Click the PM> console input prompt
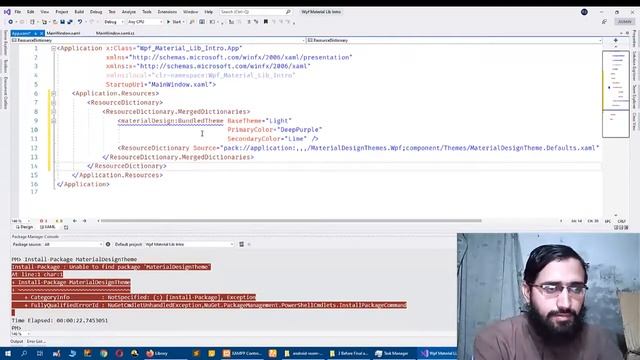The height and width of the screenshot is (360, 640). pyautogui.click(x=16, y=328)
